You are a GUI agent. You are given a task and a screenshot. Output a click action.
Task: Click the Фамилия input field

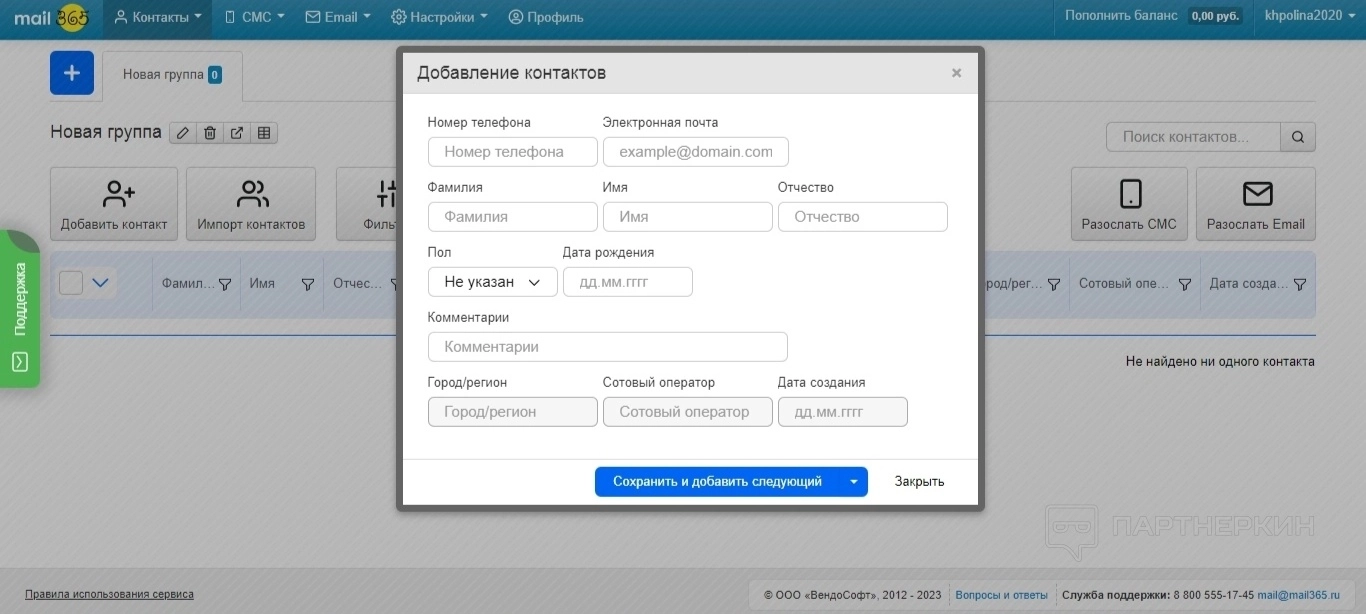pyautogui.click(x=513, y=217)
